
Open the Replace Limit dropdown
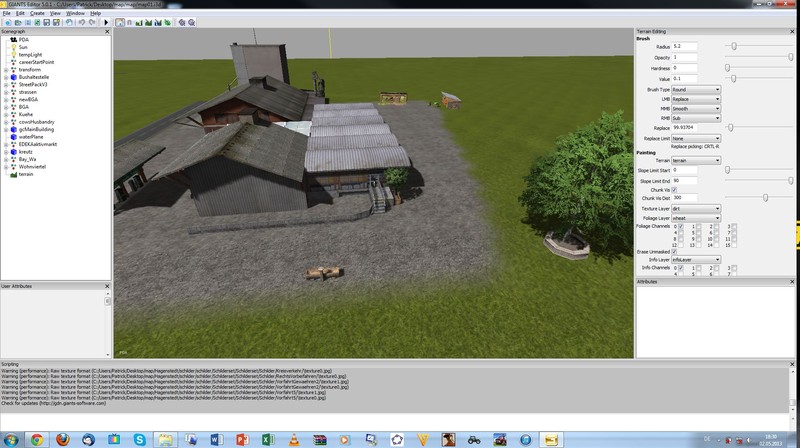coord(696,138)
